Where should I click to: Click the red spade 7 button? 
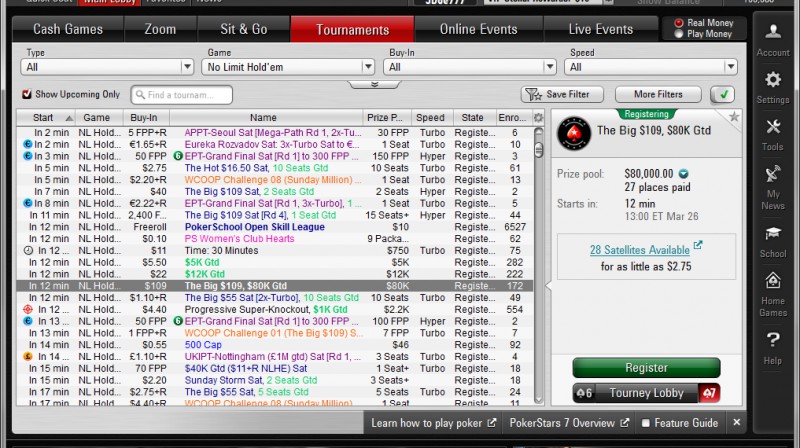(x=709, y=393)
